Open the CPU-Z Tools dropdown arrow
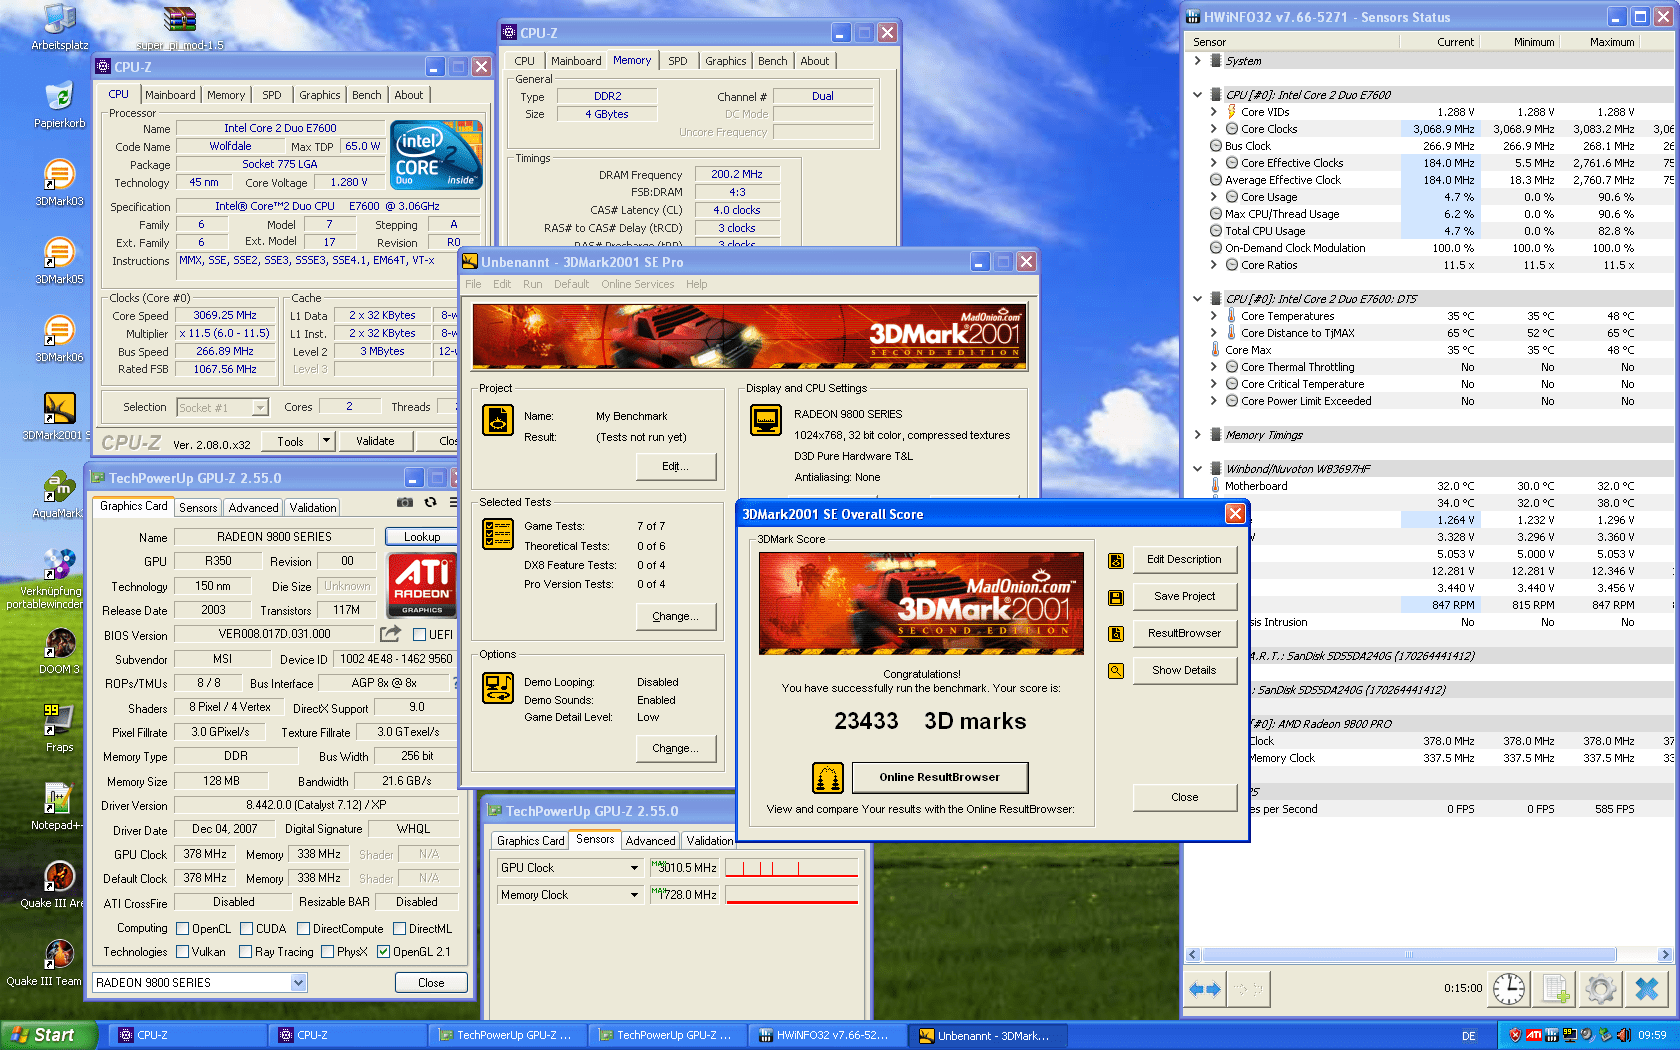Viewport: 1680px width, 1050px height. (x=326, y=441)
